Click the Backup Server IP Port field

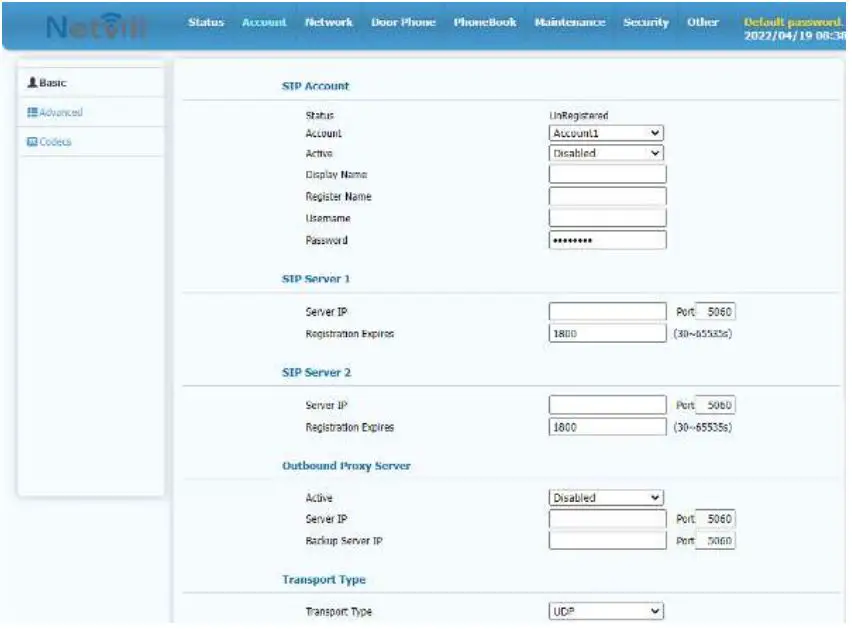(x=716, y=540)
